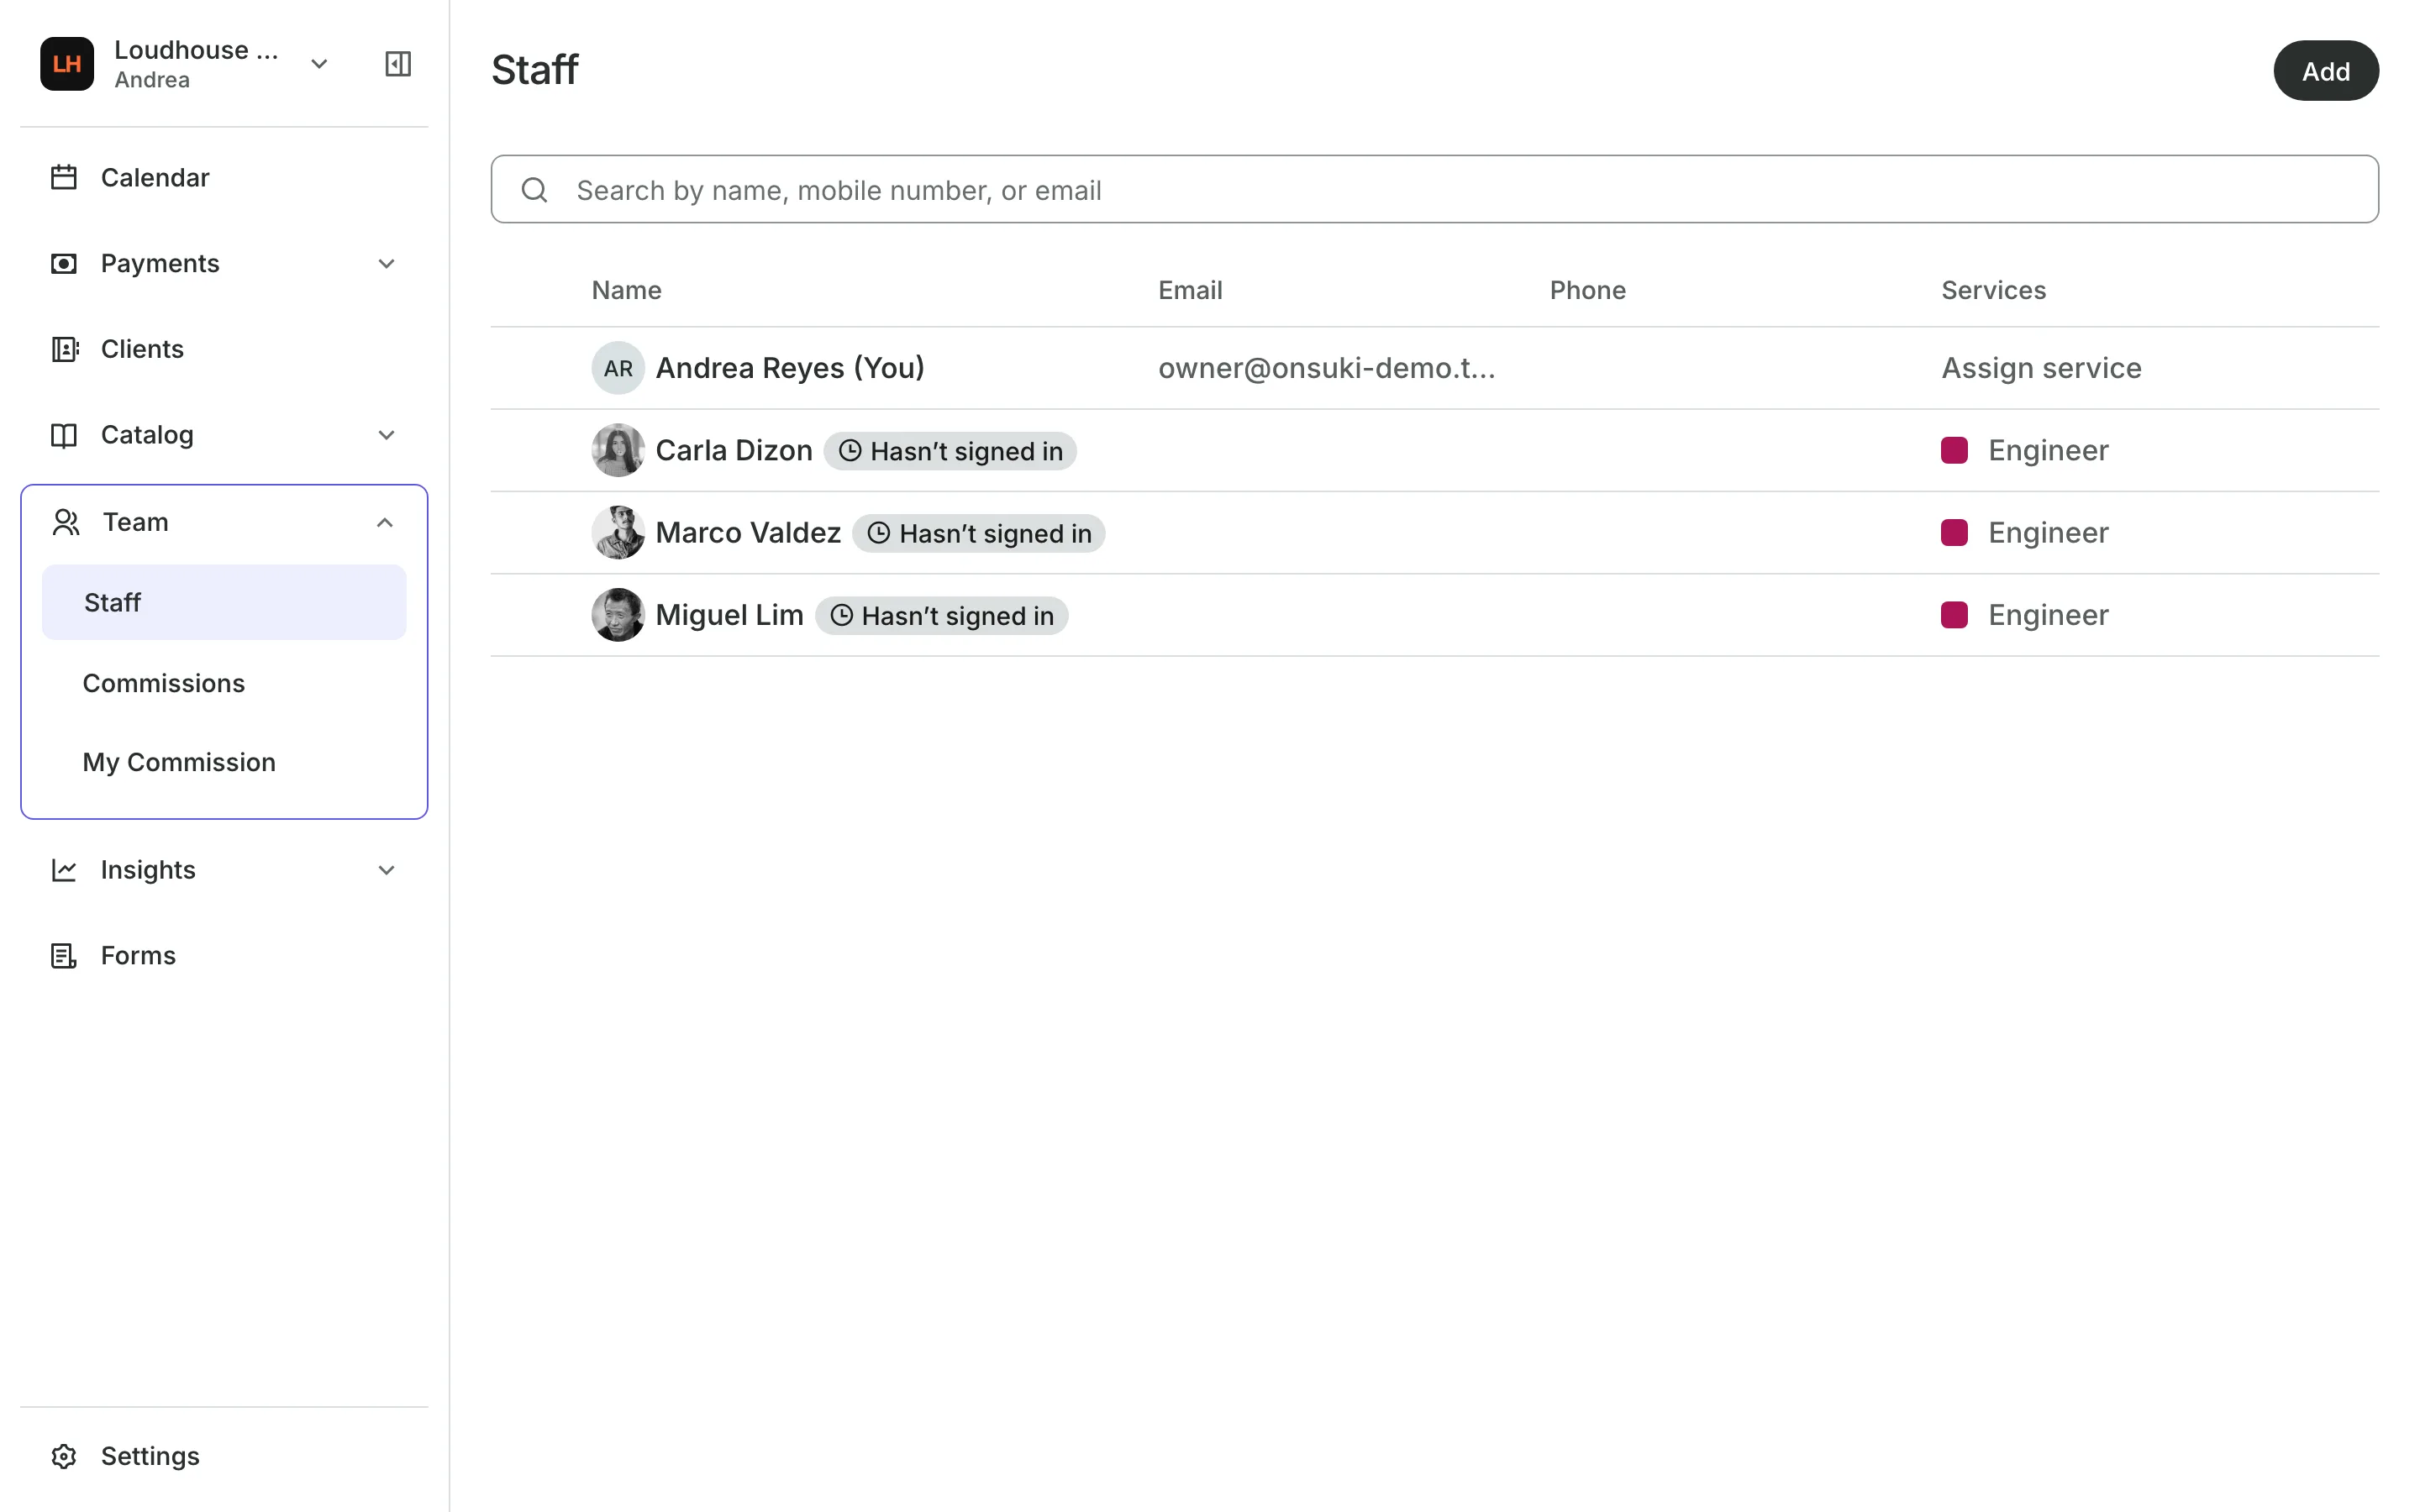Viewport: 2420px width, 1512px height.
Task: Collapse the sidebar panel icon
Action: (398, 64)
